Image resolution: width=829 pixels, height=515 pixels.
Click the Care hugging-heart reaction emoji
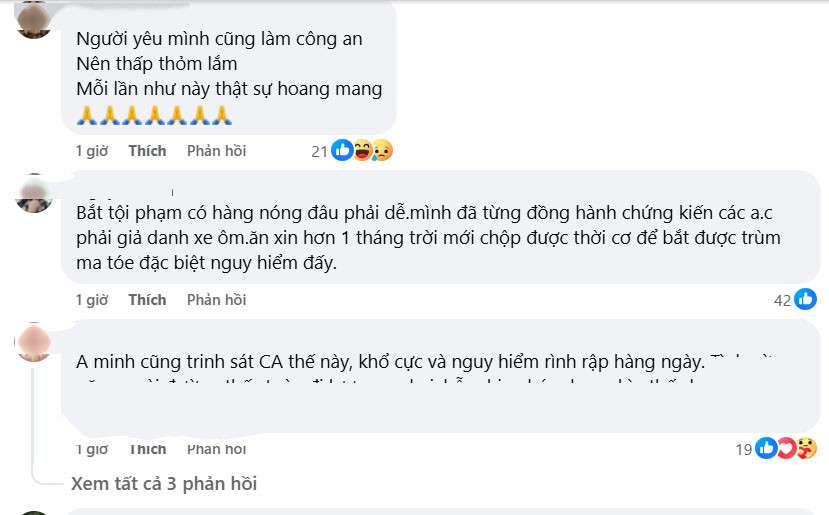point(805,448)
